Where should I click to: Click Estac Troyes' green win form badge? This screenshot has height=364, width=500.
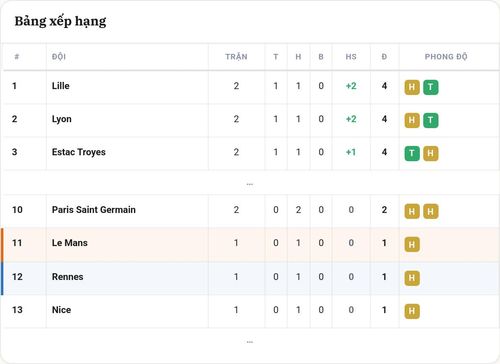tap(412, 153)
